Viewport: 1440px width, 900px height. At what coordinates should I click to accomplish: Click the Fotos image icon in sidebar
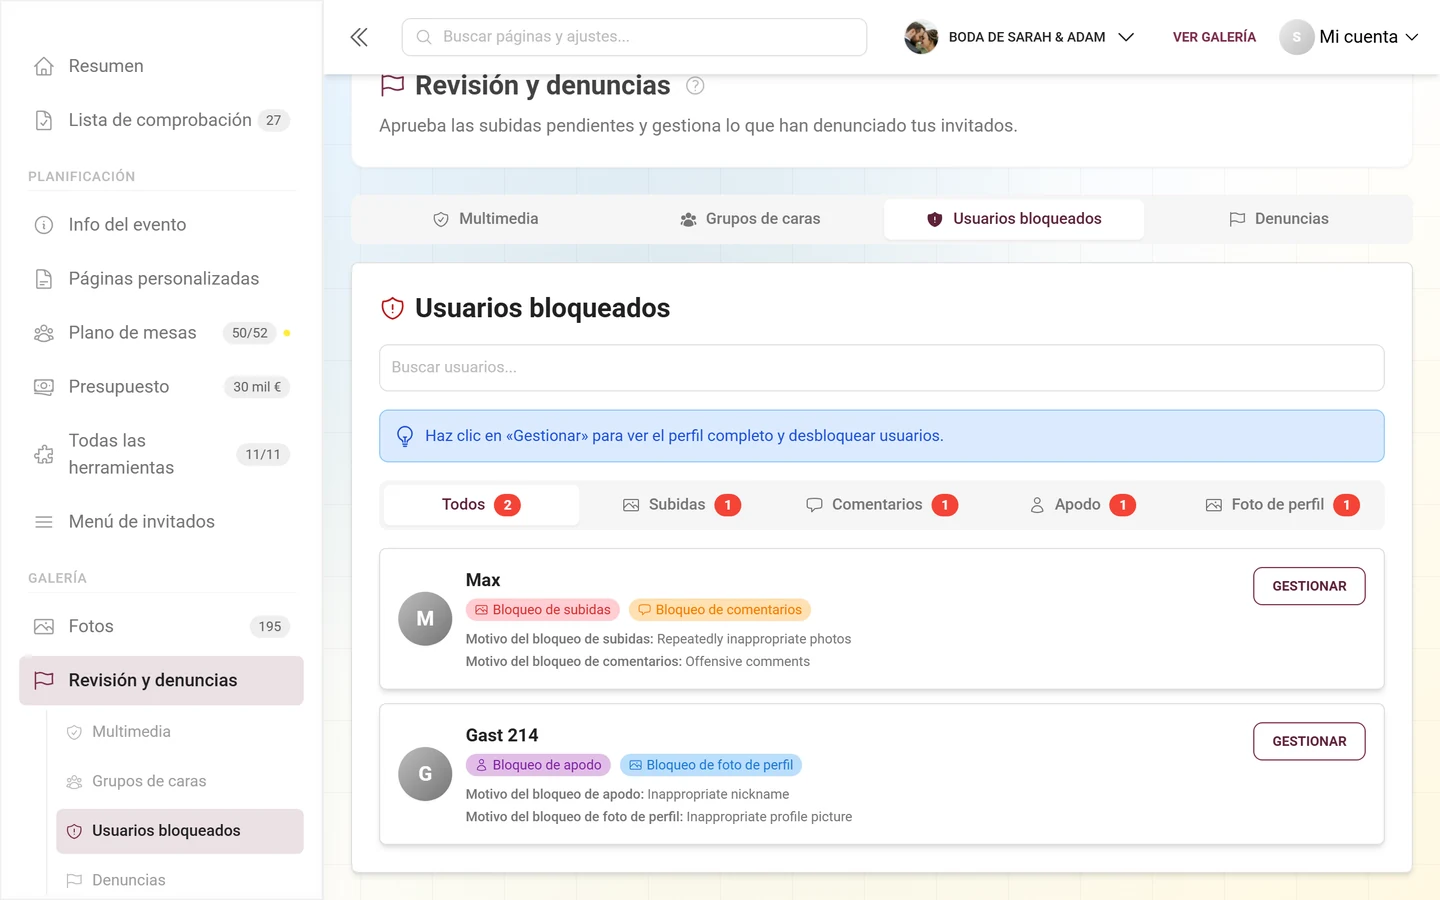[44, 627]
